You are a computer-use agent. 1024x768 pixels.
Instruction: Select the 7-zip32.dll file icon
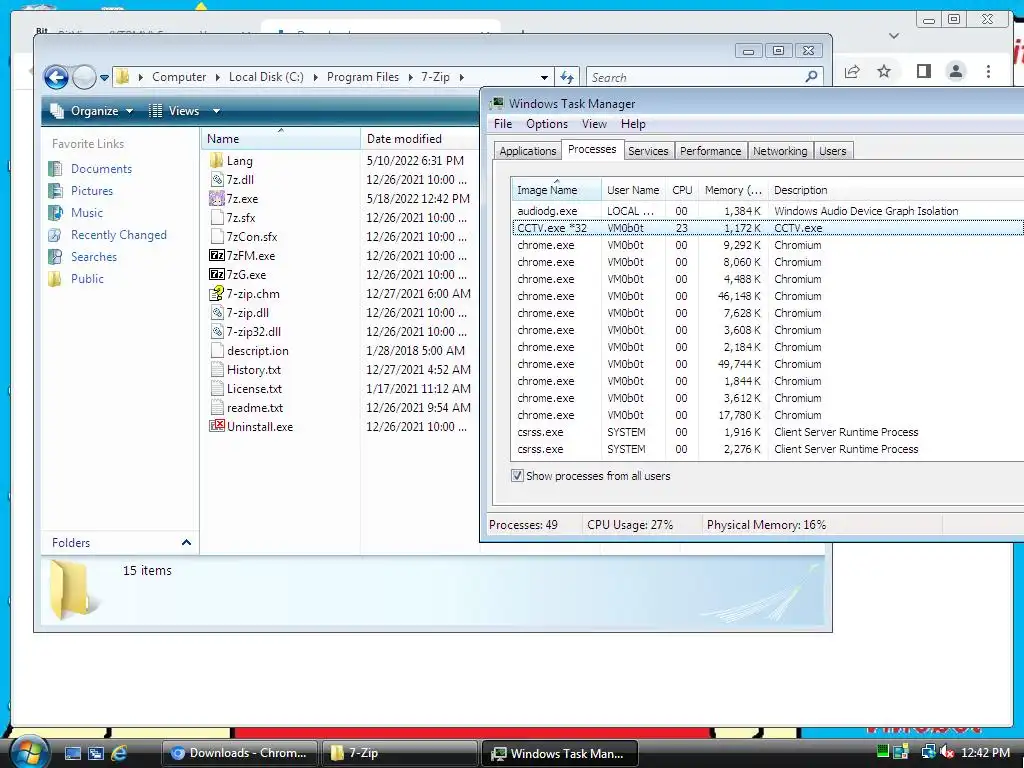(x=217, y=332)
